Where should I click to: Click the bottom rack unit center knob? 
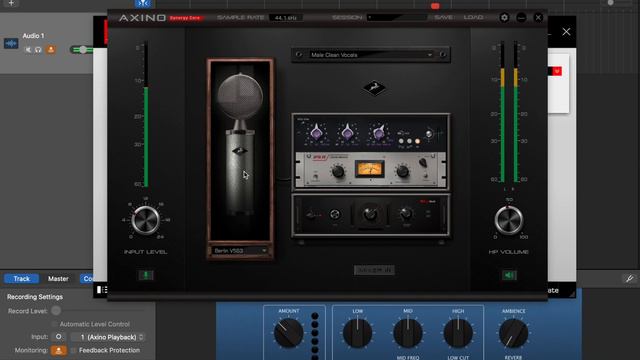point(370,214)
